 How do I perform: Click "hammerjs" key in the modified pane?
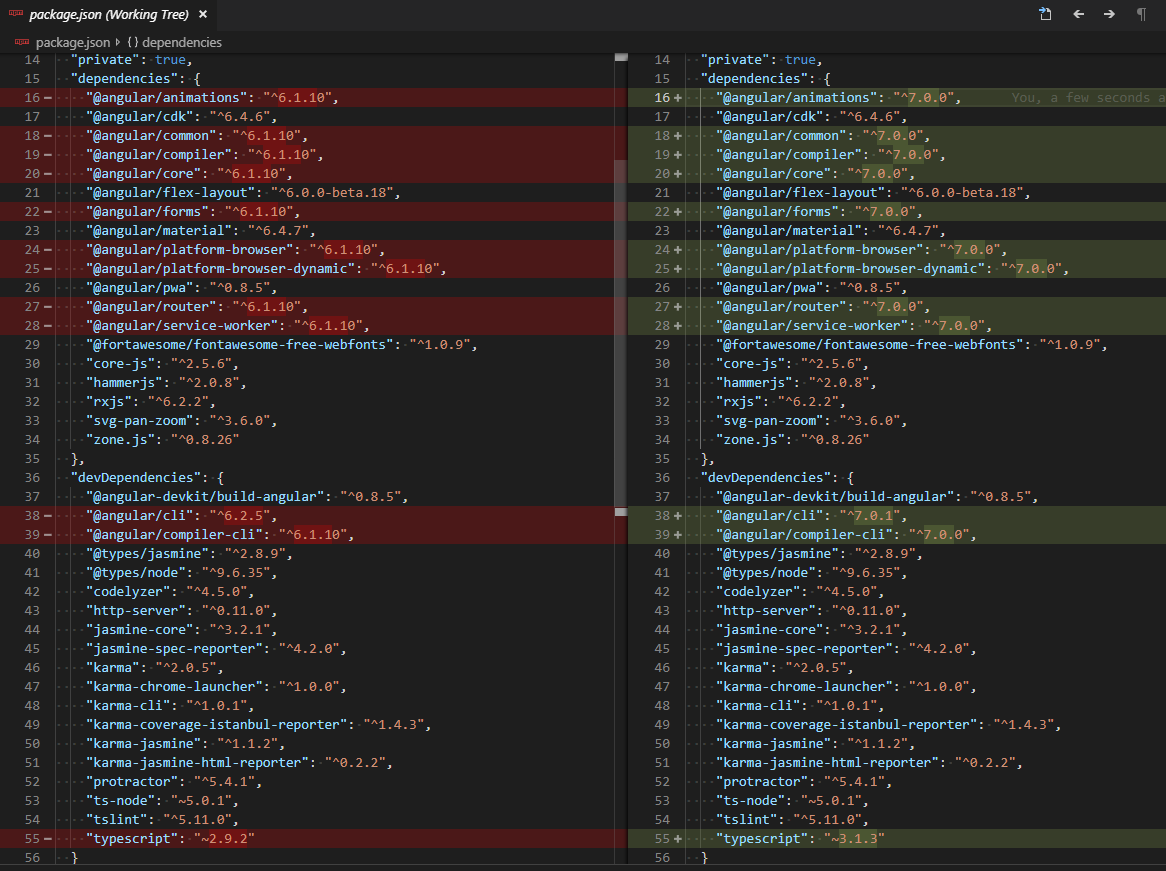coord(754,382)
